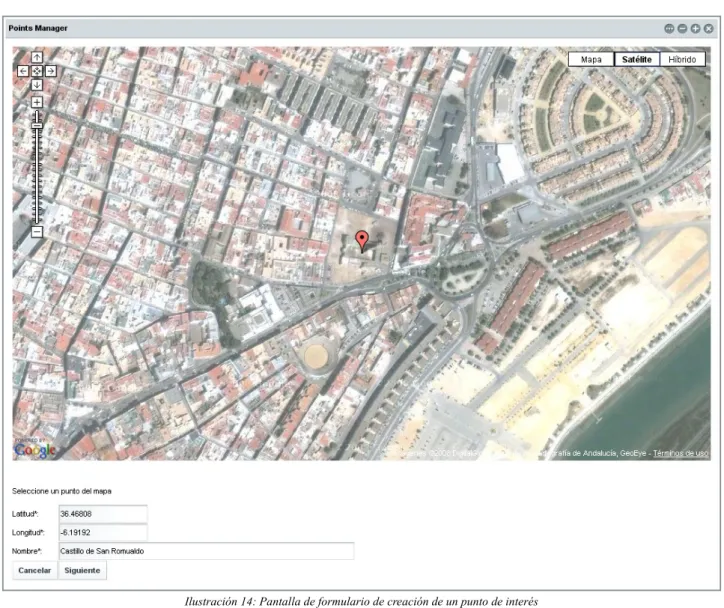The width and height of the screenshot is (724, 608).
Task: Switch to the Híbrido map view
Action: 682,60
